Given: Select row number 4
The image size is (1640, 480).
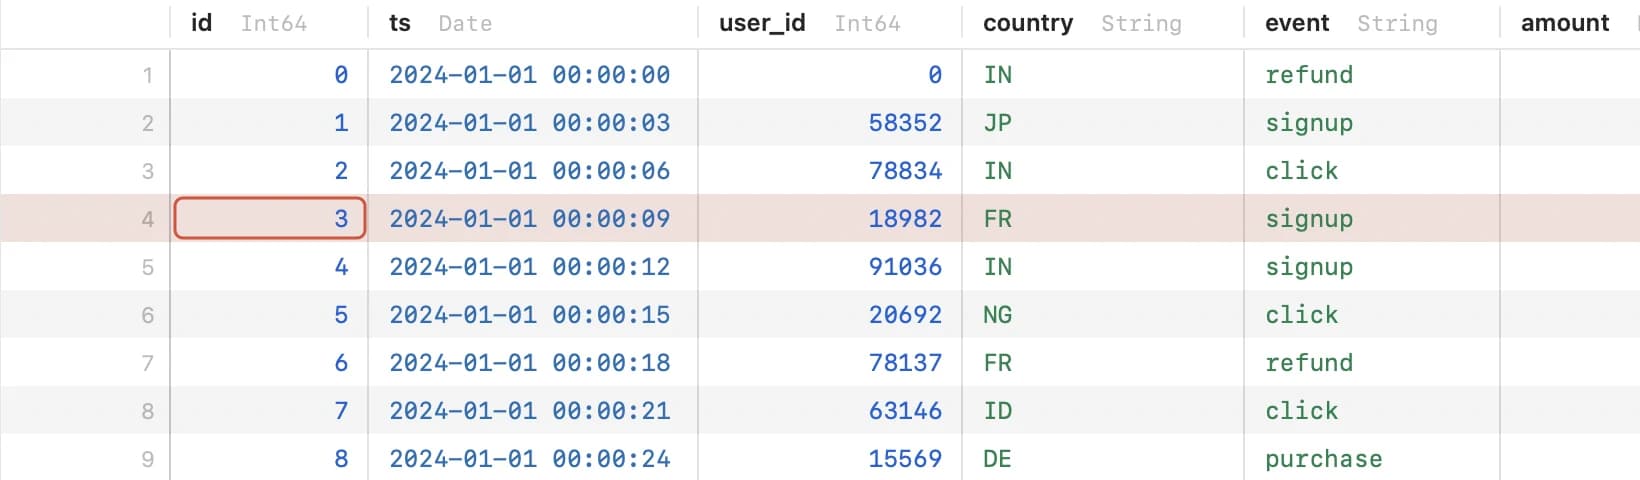Looking at the screenshot, I should pos(148,219).
